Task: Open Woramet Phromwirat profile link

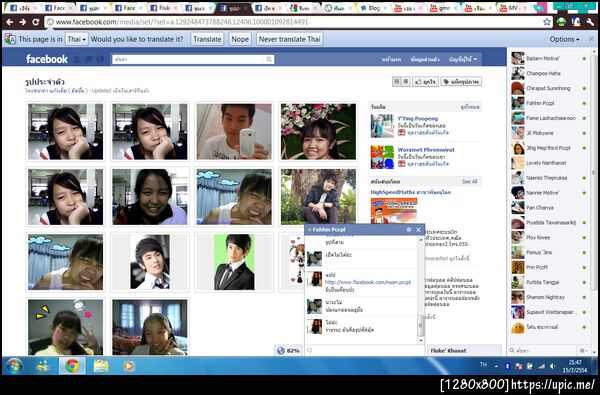Action: (x=426, y=150)
